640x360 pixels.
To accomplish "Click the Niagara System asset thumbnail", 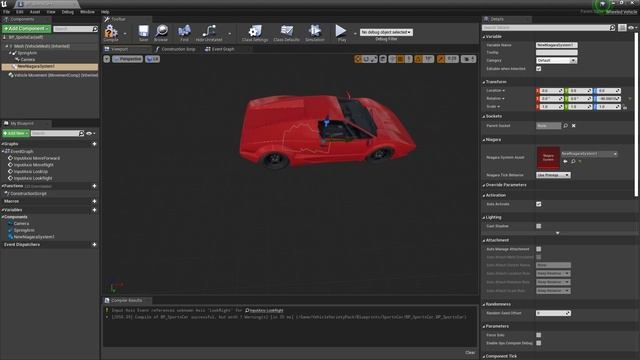I will tap(548, 158).
